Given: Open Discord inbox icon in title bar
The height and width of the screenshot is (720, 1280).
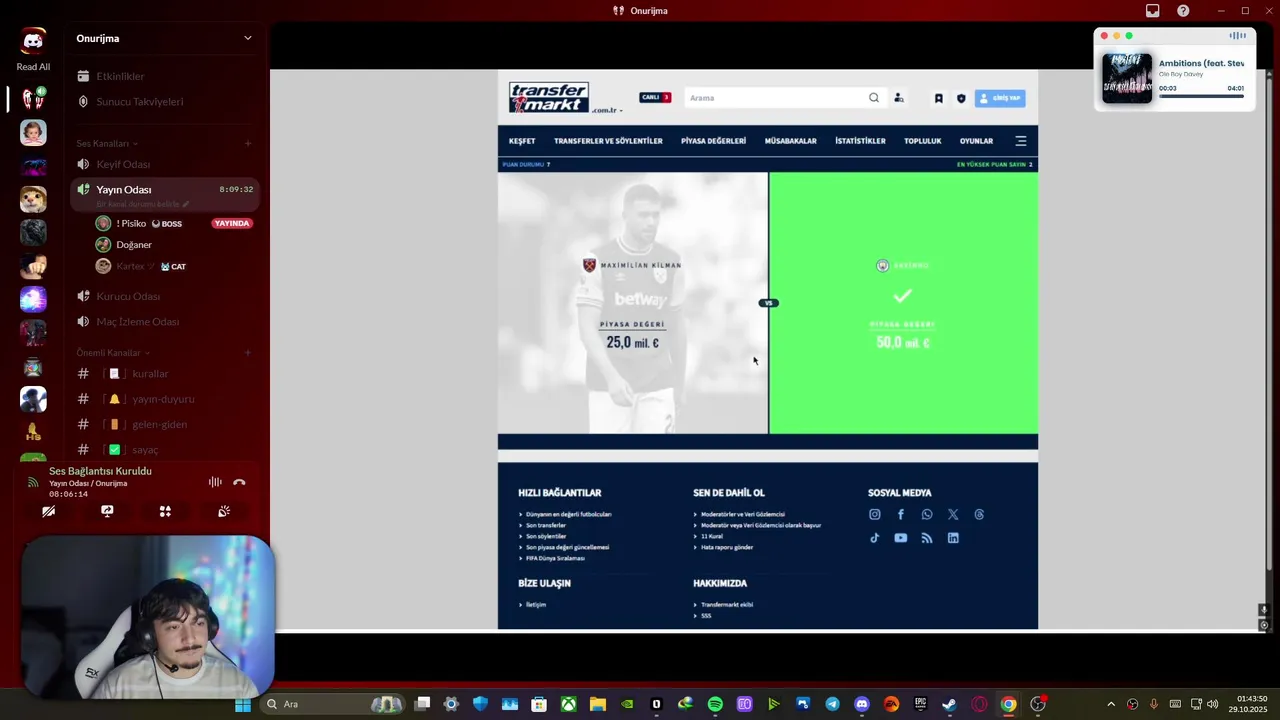Looking at the screenshot, I should coord(1153,11).
